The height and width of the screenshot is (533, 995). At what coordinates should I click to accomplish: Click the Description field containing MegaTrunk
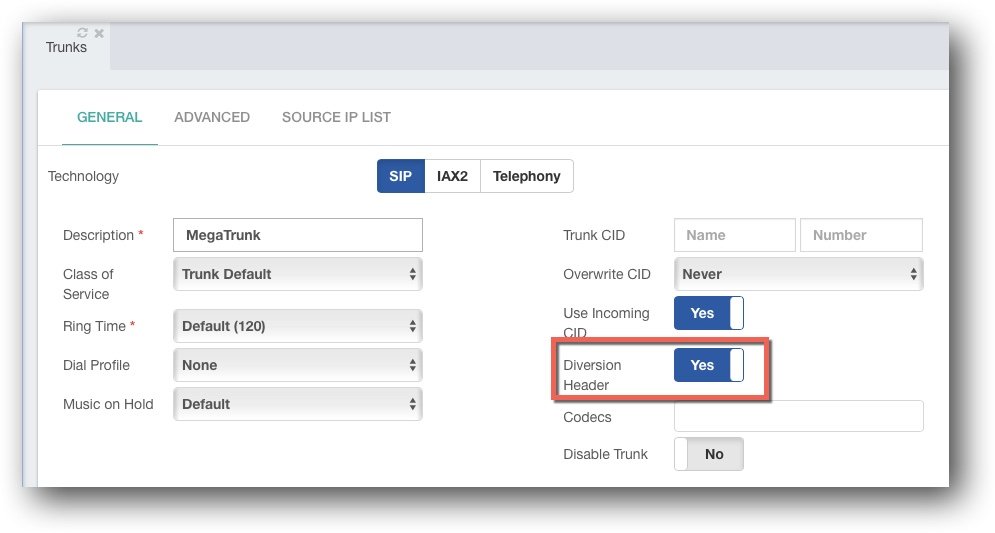click(298, 235)
